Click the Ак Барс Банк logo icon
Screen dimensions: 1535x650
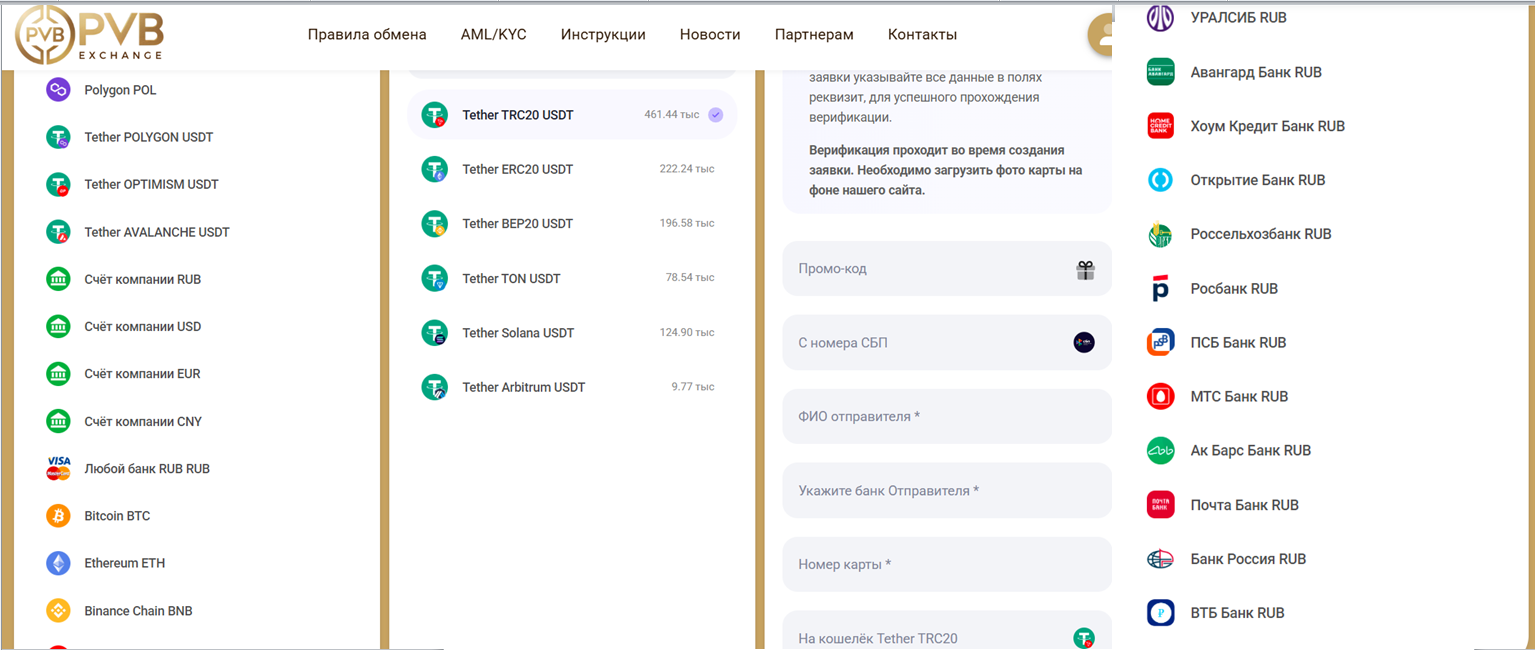pos(1160,450)
